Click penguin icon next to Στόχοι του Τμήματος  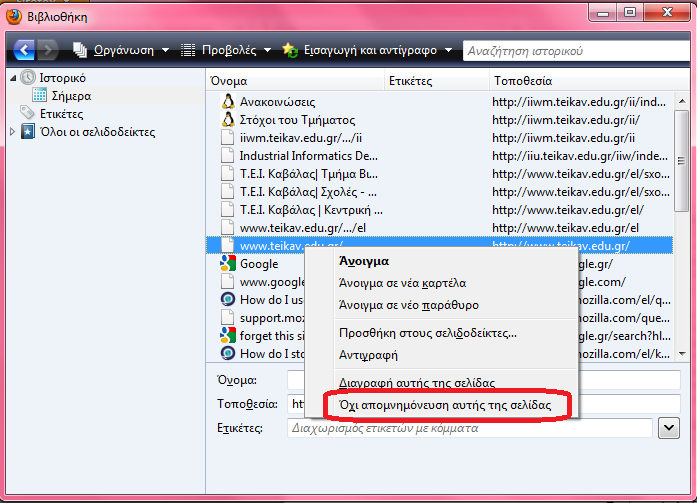pos(228,120)
